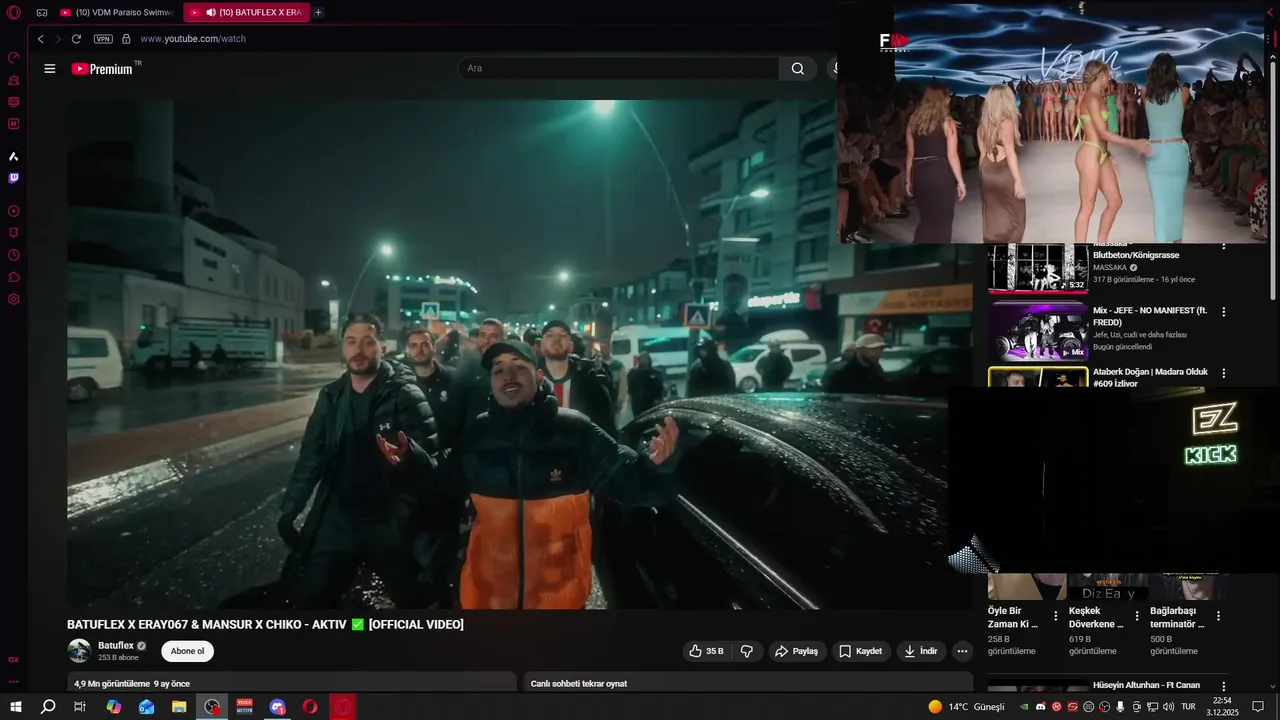Viewport: 1280px width, 720px height.
Task: Open options for 'Keşkek Döverkene' short
Action: click(x=1137, y=616)
